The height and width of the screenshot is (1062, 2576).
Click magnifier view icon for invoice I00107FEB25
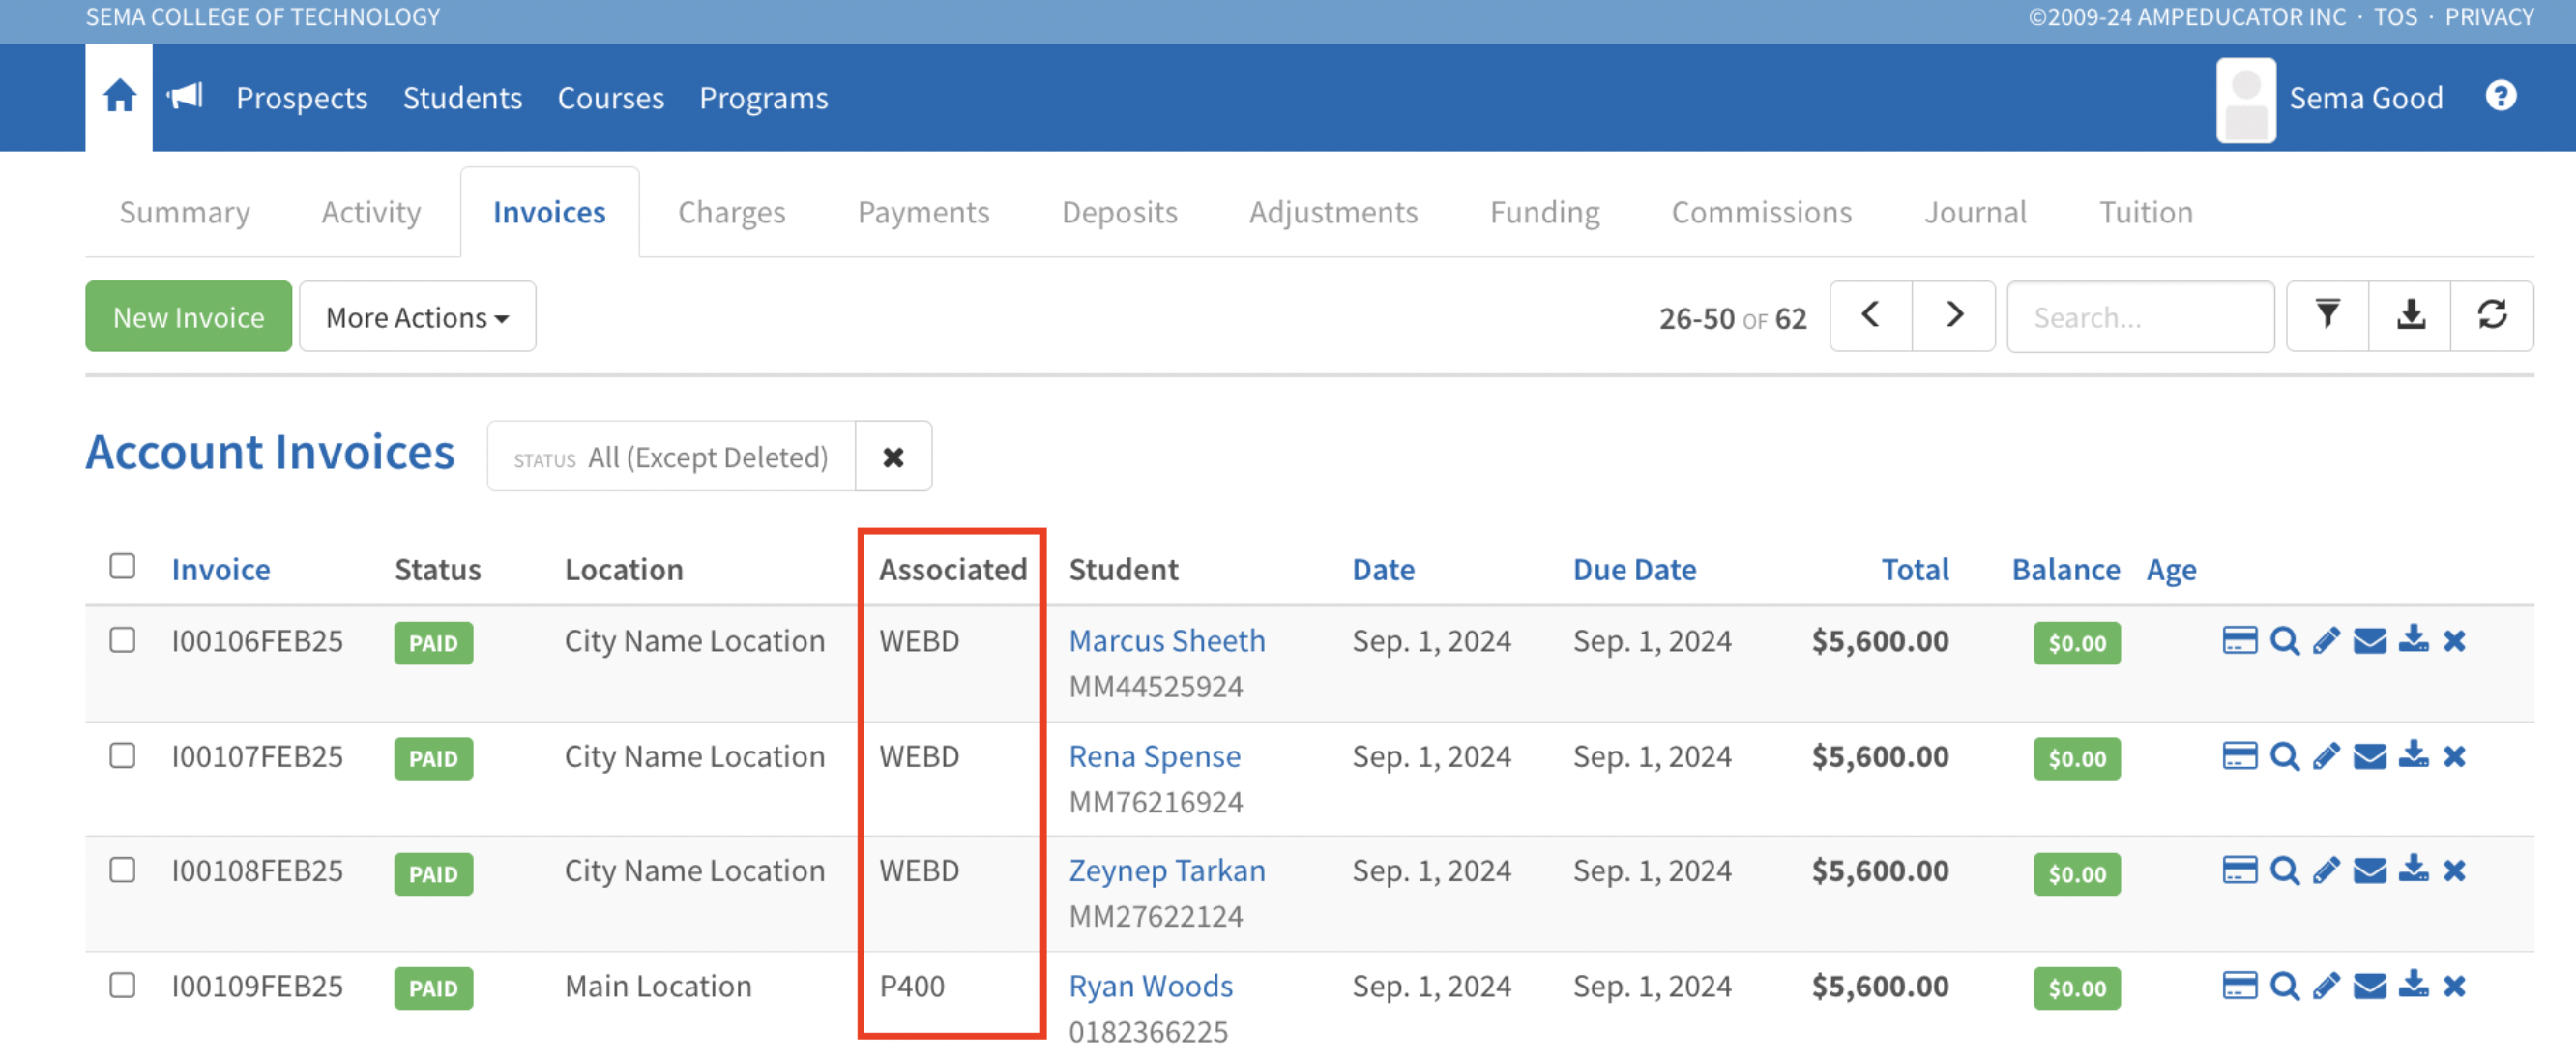2284,757
